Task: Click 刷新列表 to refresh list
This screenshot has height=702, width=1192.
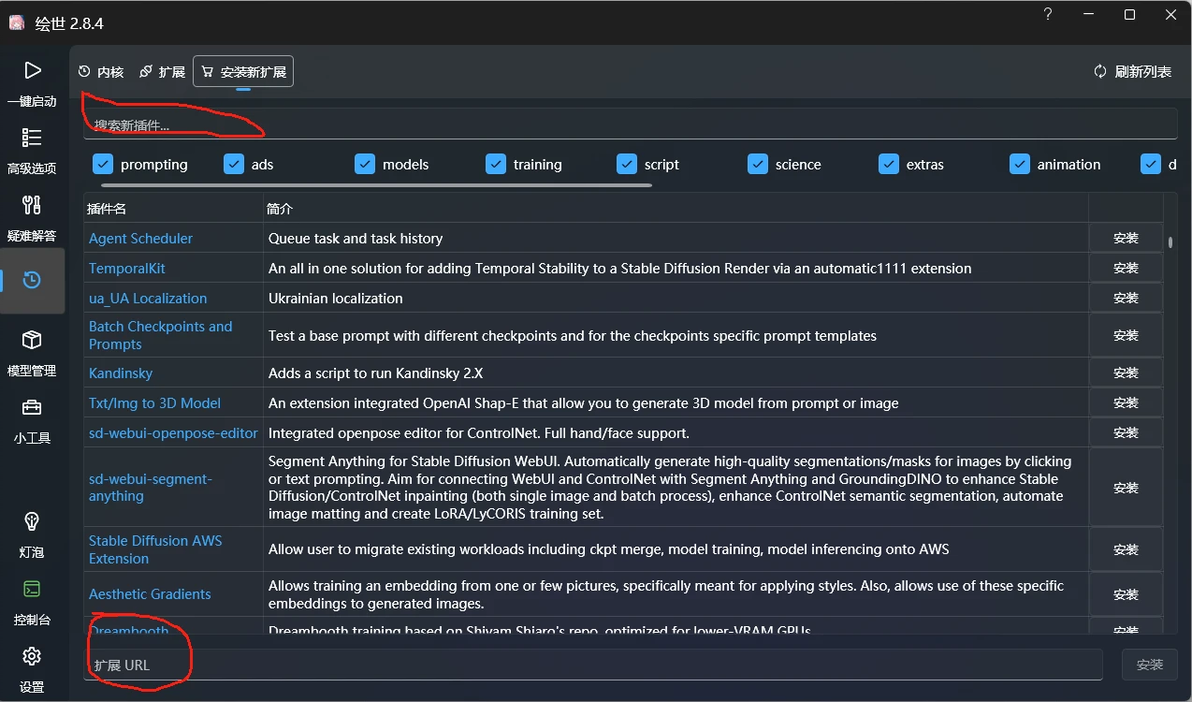Action: pyautogui.click(x=1133, y=71)
